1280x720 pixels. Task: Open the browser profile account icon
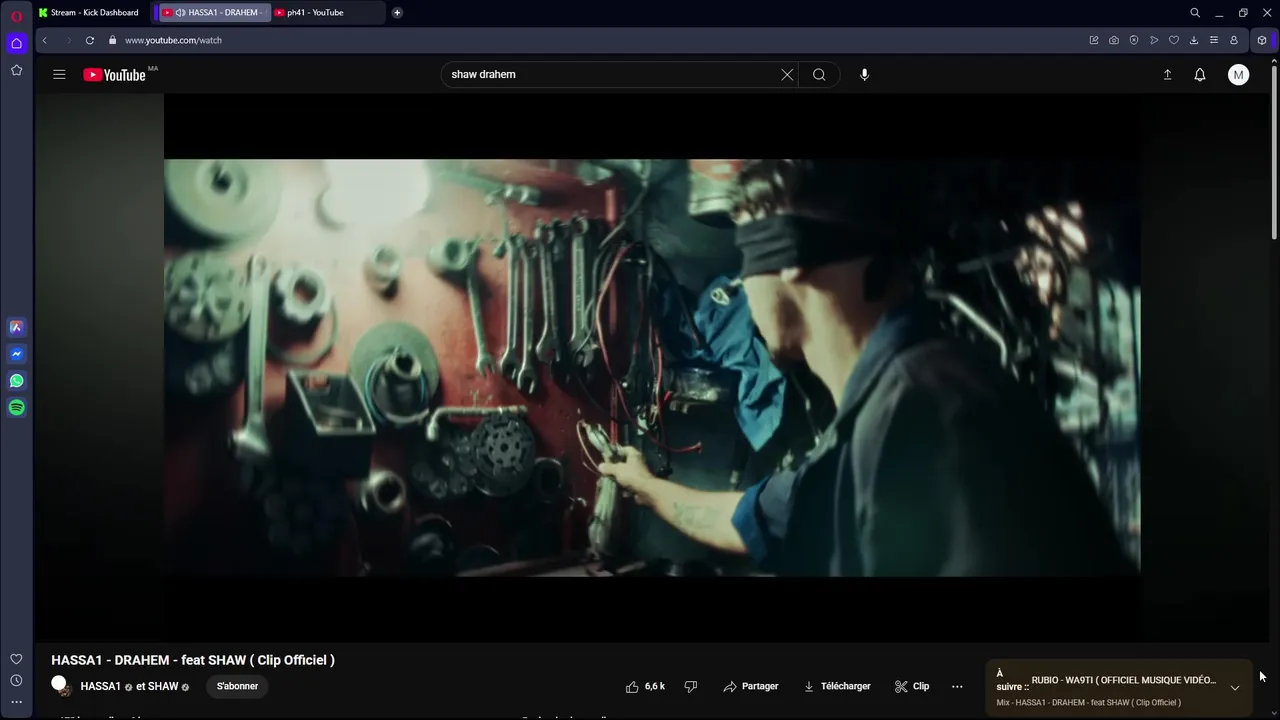click(x=1234, y=40)
